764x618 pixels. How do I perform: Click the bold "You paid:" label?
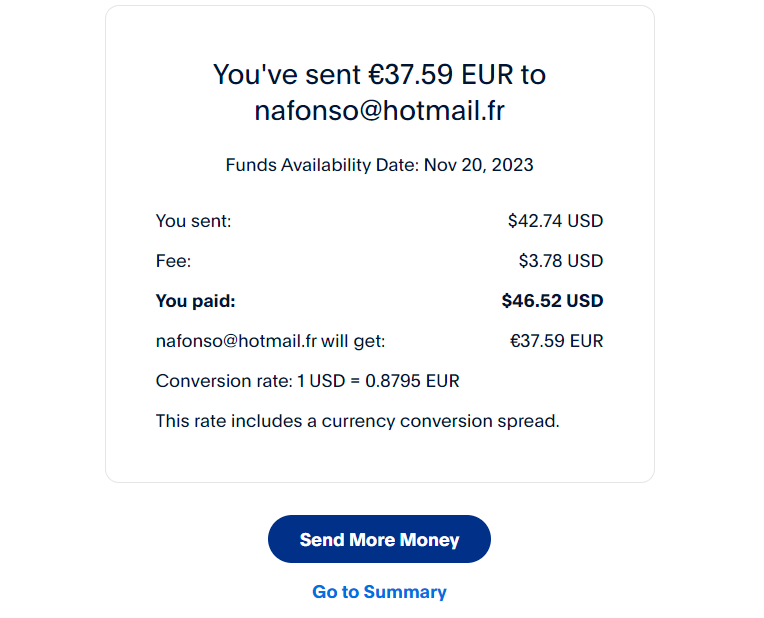[196, 301]
